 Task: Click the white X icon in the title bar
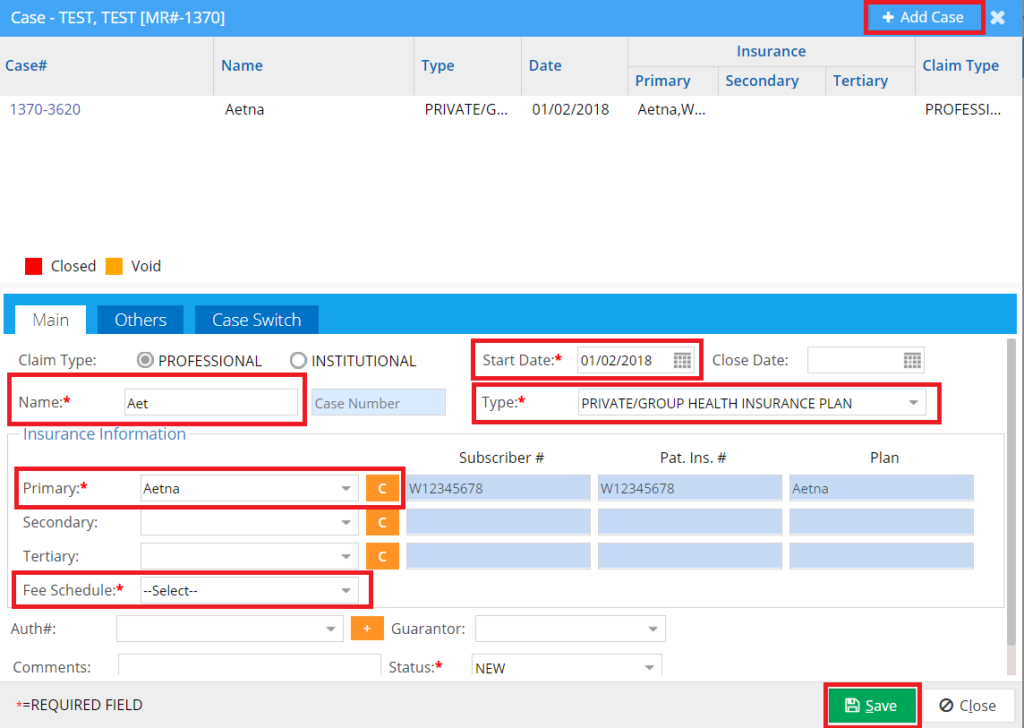coord(997,17)
